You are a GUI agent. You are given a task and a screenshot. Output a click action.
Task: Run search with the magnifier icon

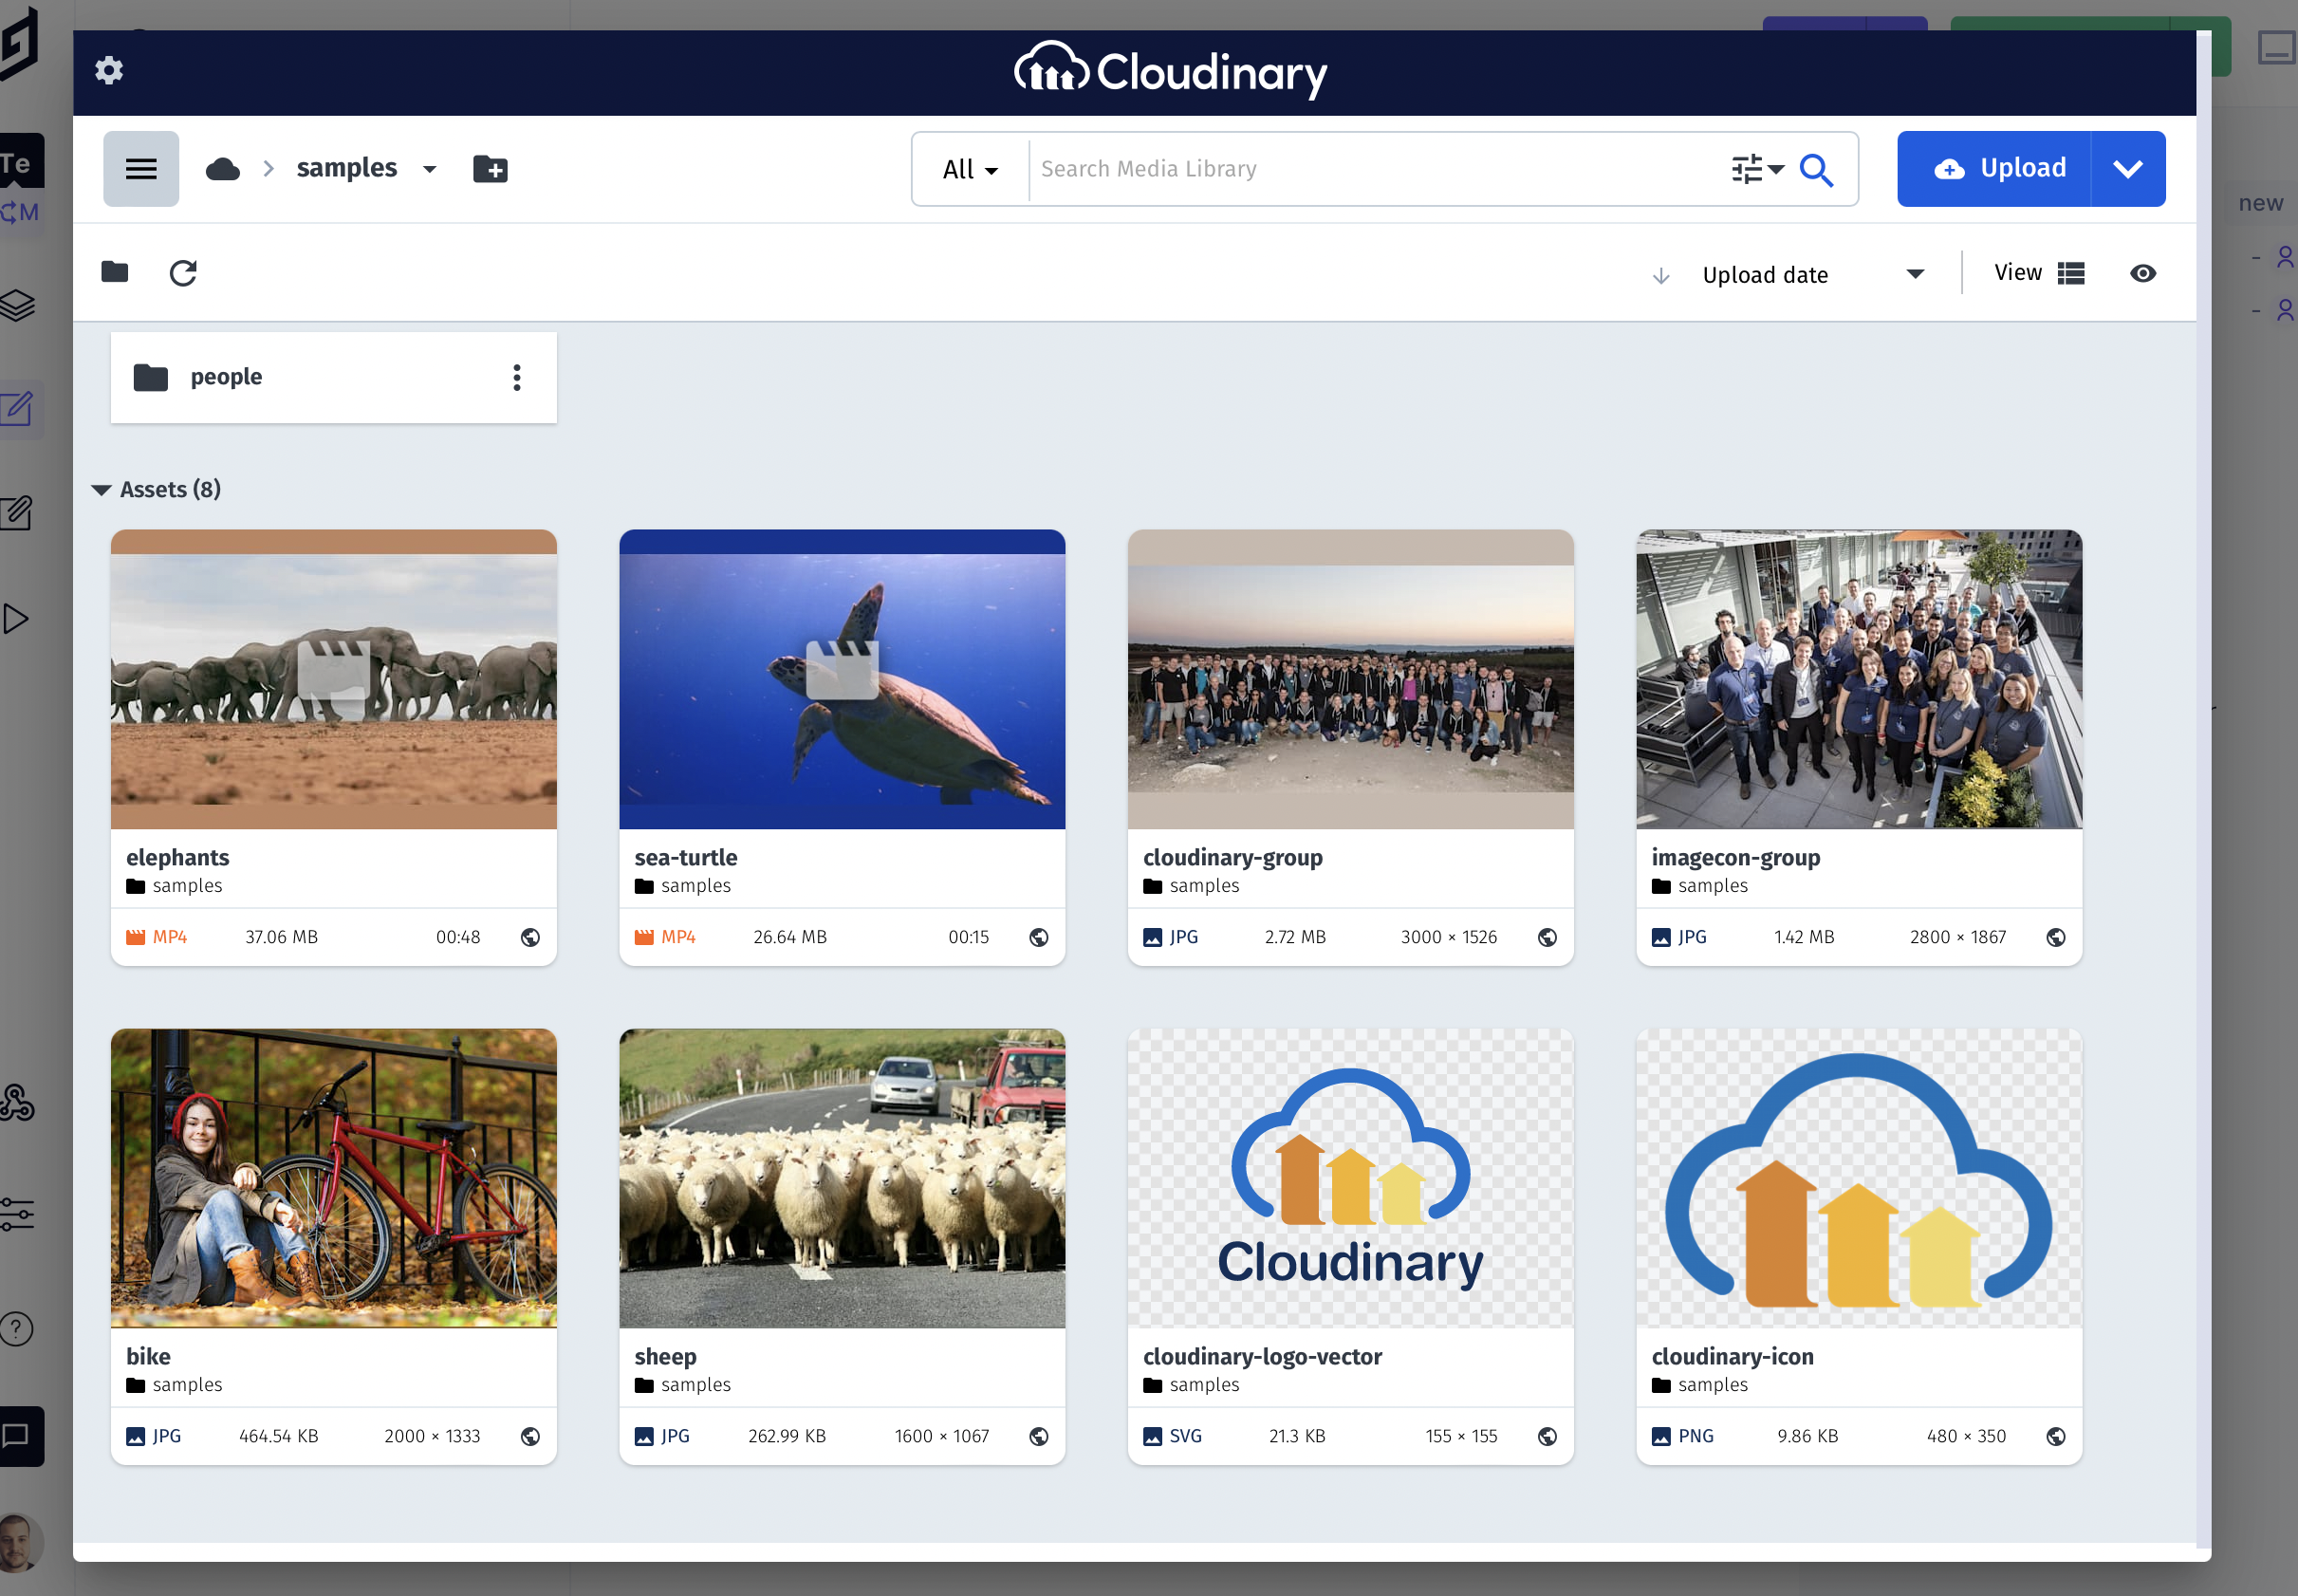1816,170
